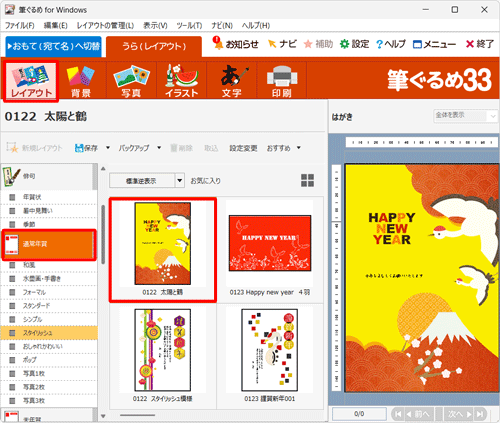Image resolution: width=500 pixels, height=423 pixels.
Task: Open the ファイル(F) menu
Action: click(x=20, y=25)
